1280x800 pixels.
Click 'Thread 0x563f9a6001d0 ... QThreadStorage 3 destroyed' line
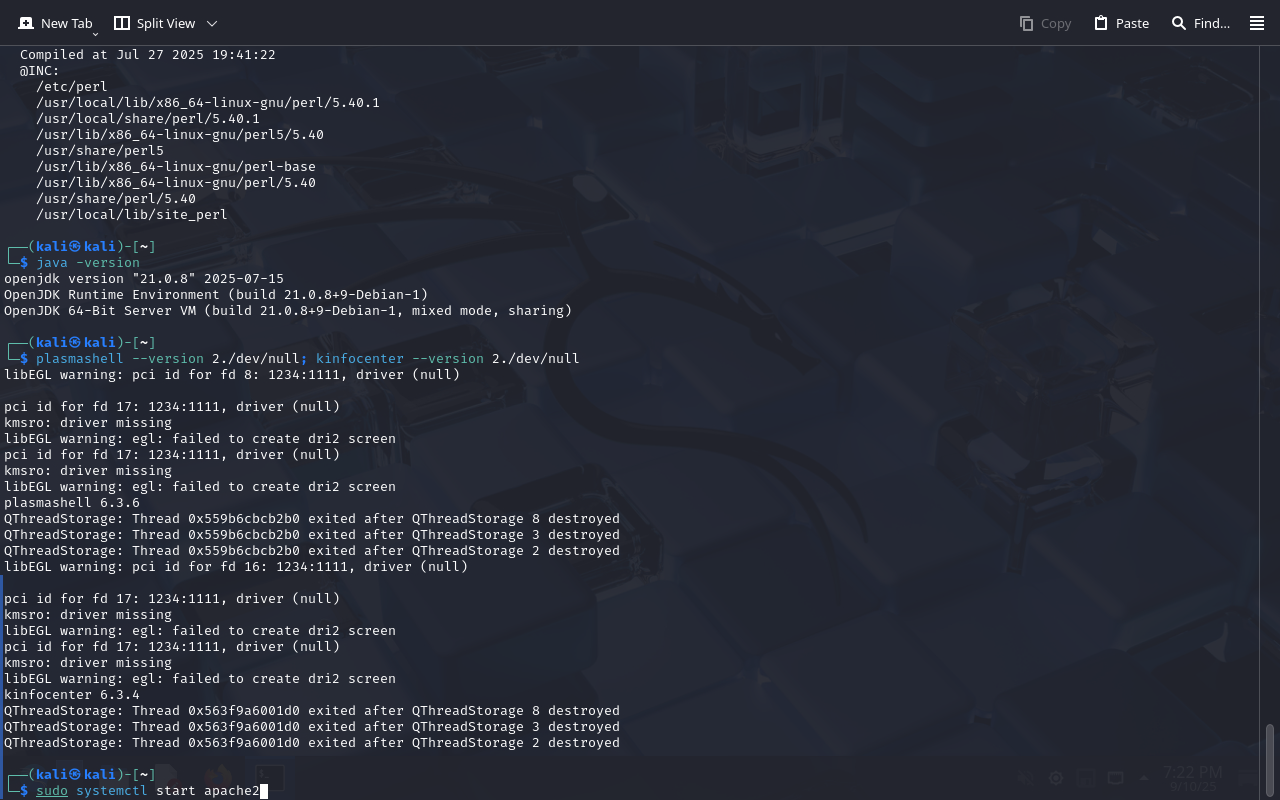click(312, 727)
